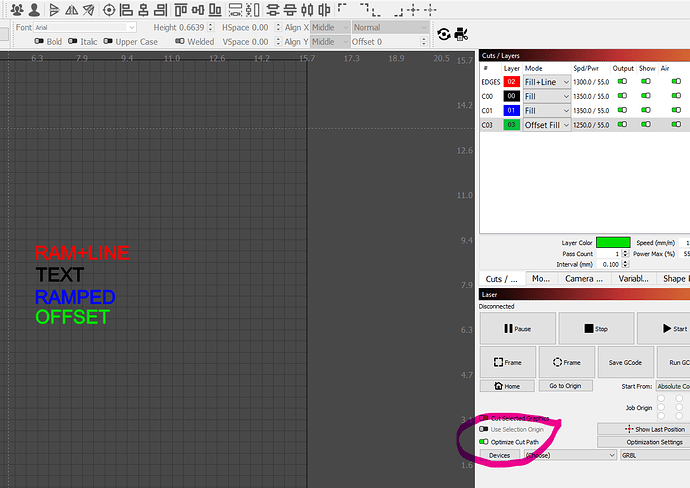Image resolution: width=690 pixels, height=488 pixels.
Task: Click the Ungroup icon with single person
Action: [x=34, y=9]
